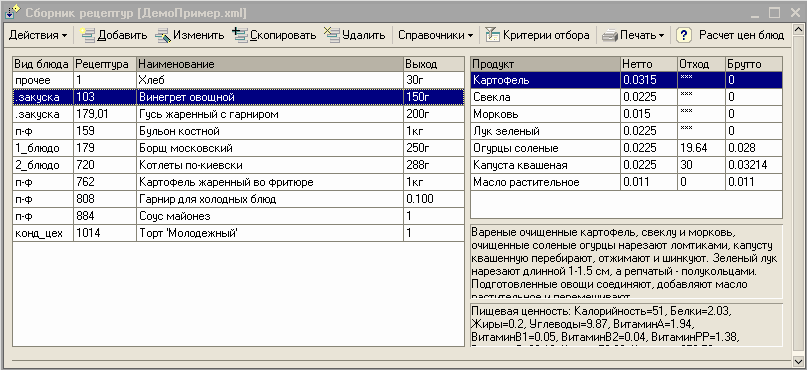The height and width of the screenshot is (370, 807).
Task: Click the printer icon for Печать
Action: [x=610, y=36]
